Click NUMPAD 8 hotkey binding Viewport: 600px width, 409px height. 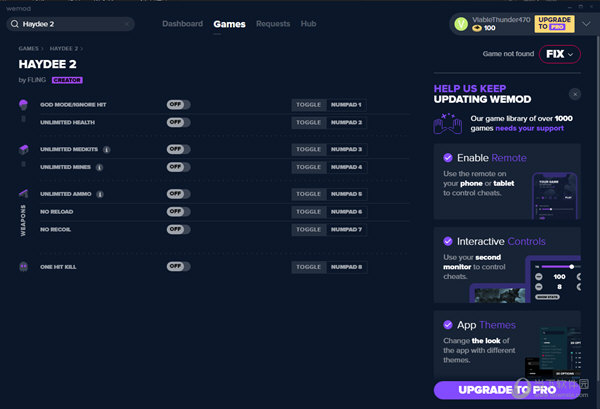click(346, 267)
